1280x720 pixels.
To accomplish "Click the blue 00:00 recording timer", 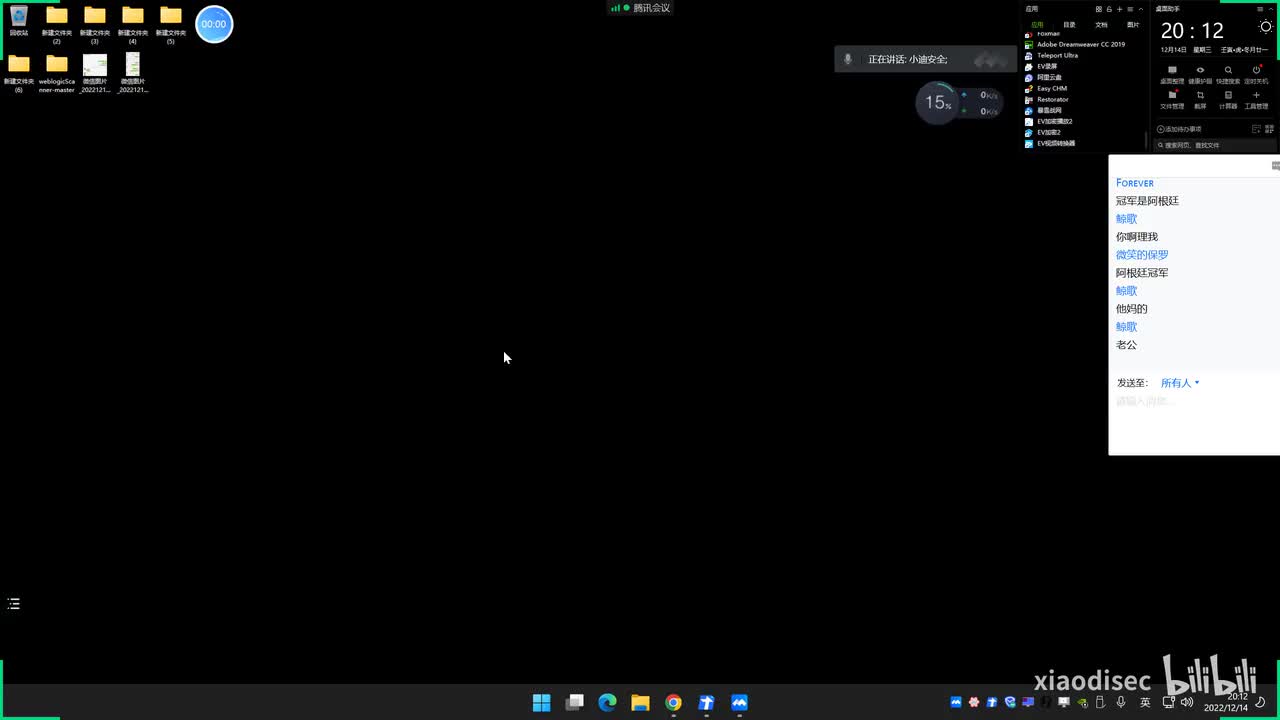I will coord(214,24).
